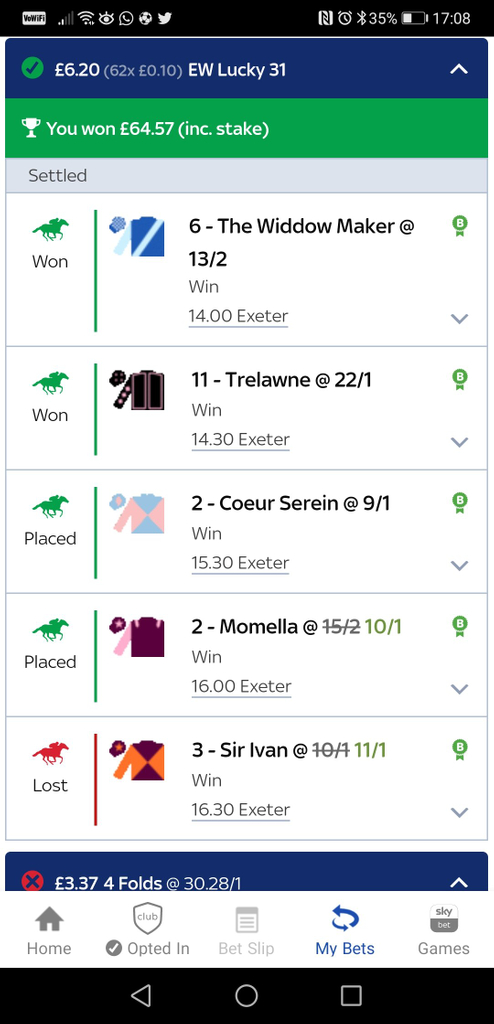The image size is (494, 1024).
Task: Open the 14.00 Exeter race link
Action: (x=239, y=317)
